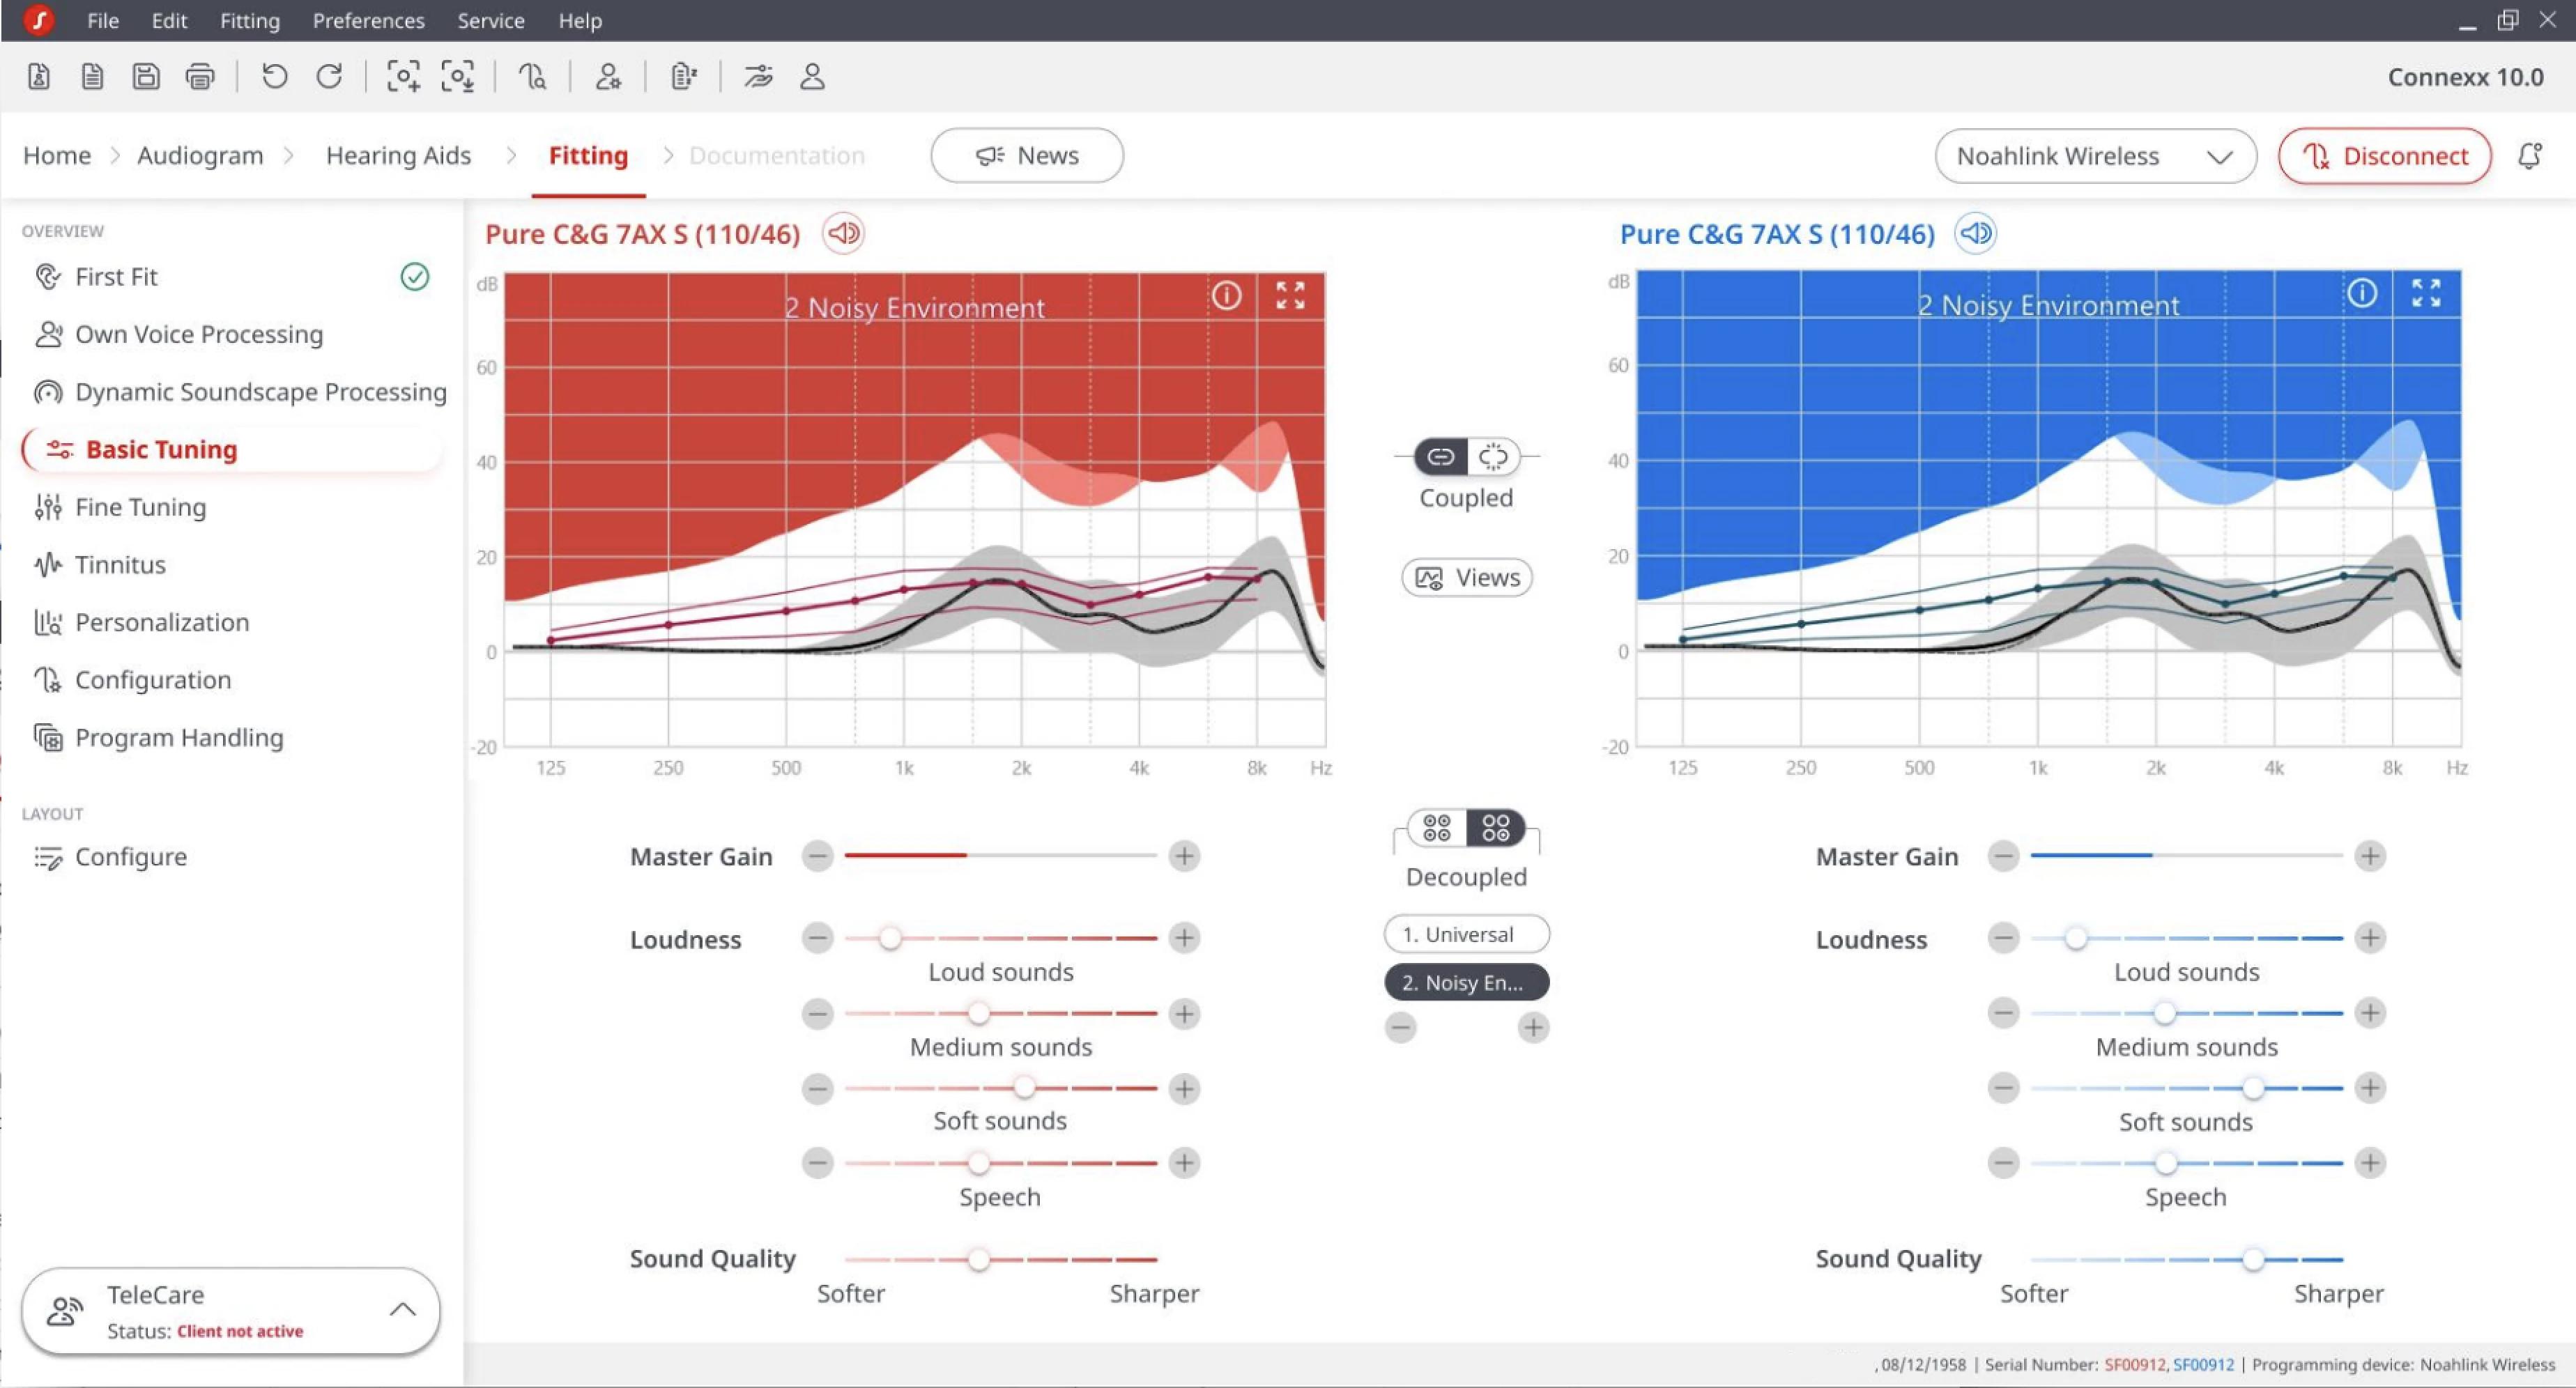Select the coupled link toggle
Screen dimensions: 2576x1388
pos(1440,457)
